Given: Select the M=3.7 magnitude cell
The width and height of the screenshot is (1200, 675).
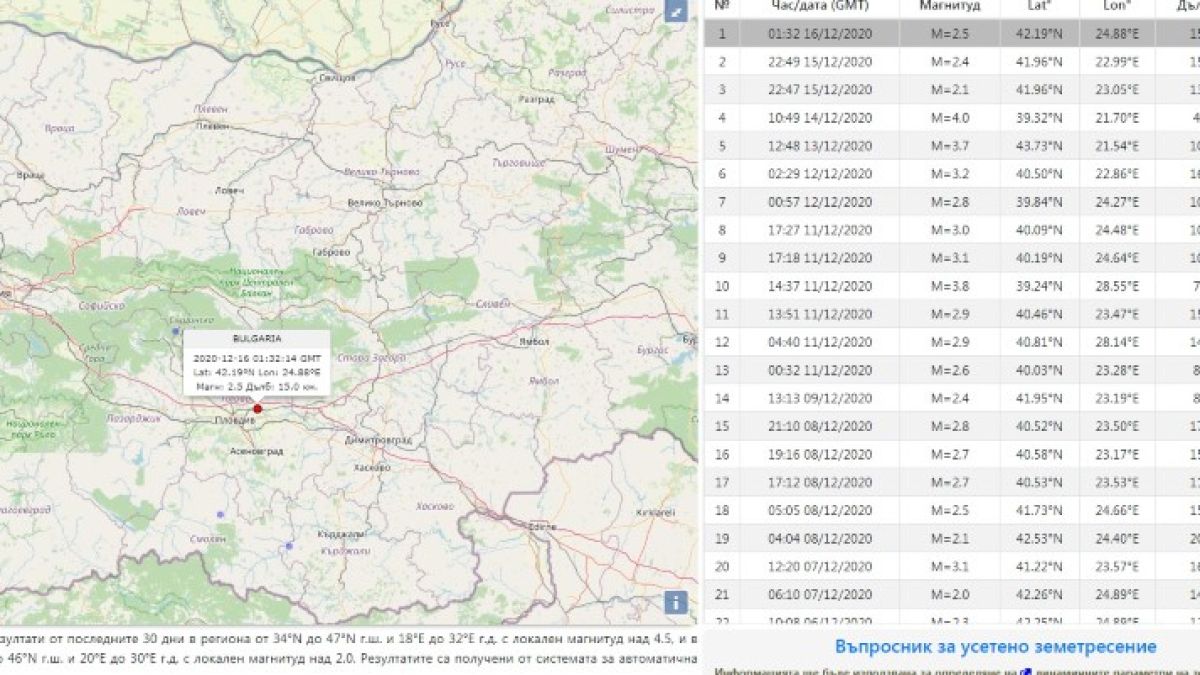Looking at the screenshot, I should coord(950,145).
